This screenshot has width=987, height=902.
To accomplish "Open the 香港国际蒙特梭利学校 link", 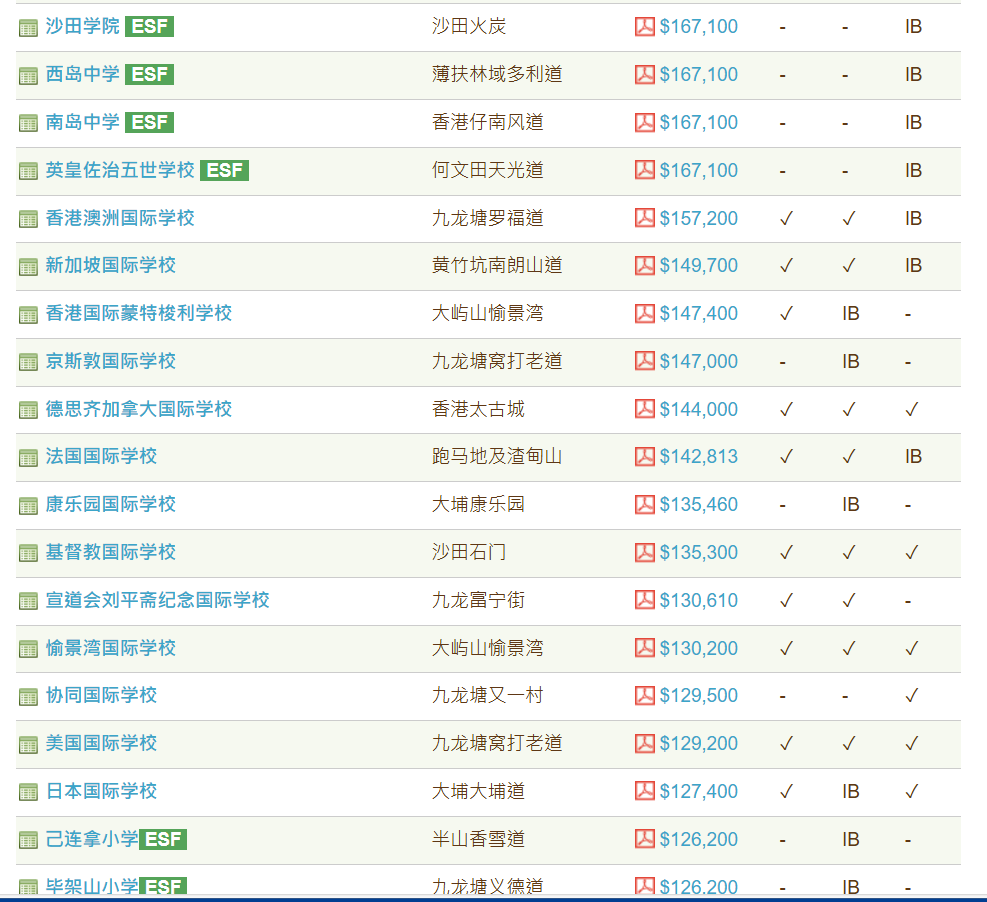I will [x=138, y=313].
